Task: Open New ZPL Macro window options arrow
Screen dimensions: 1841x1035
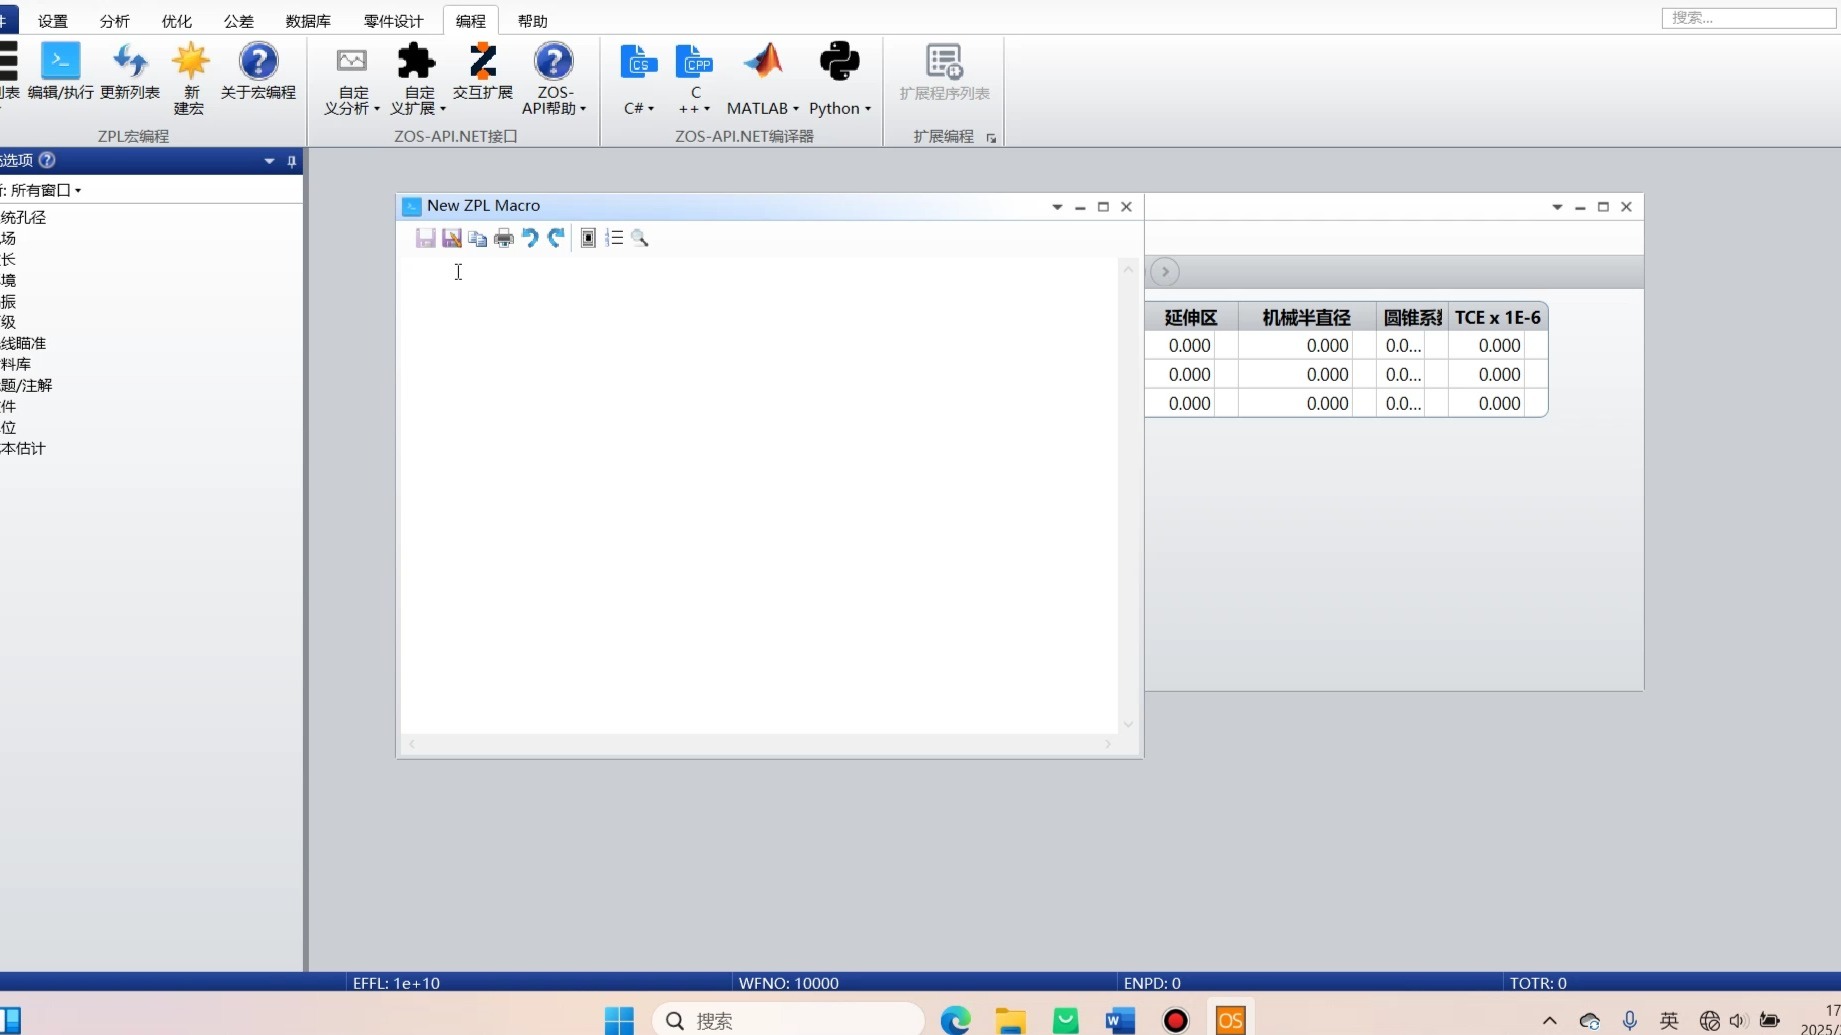Action: tap(1057, 207)
